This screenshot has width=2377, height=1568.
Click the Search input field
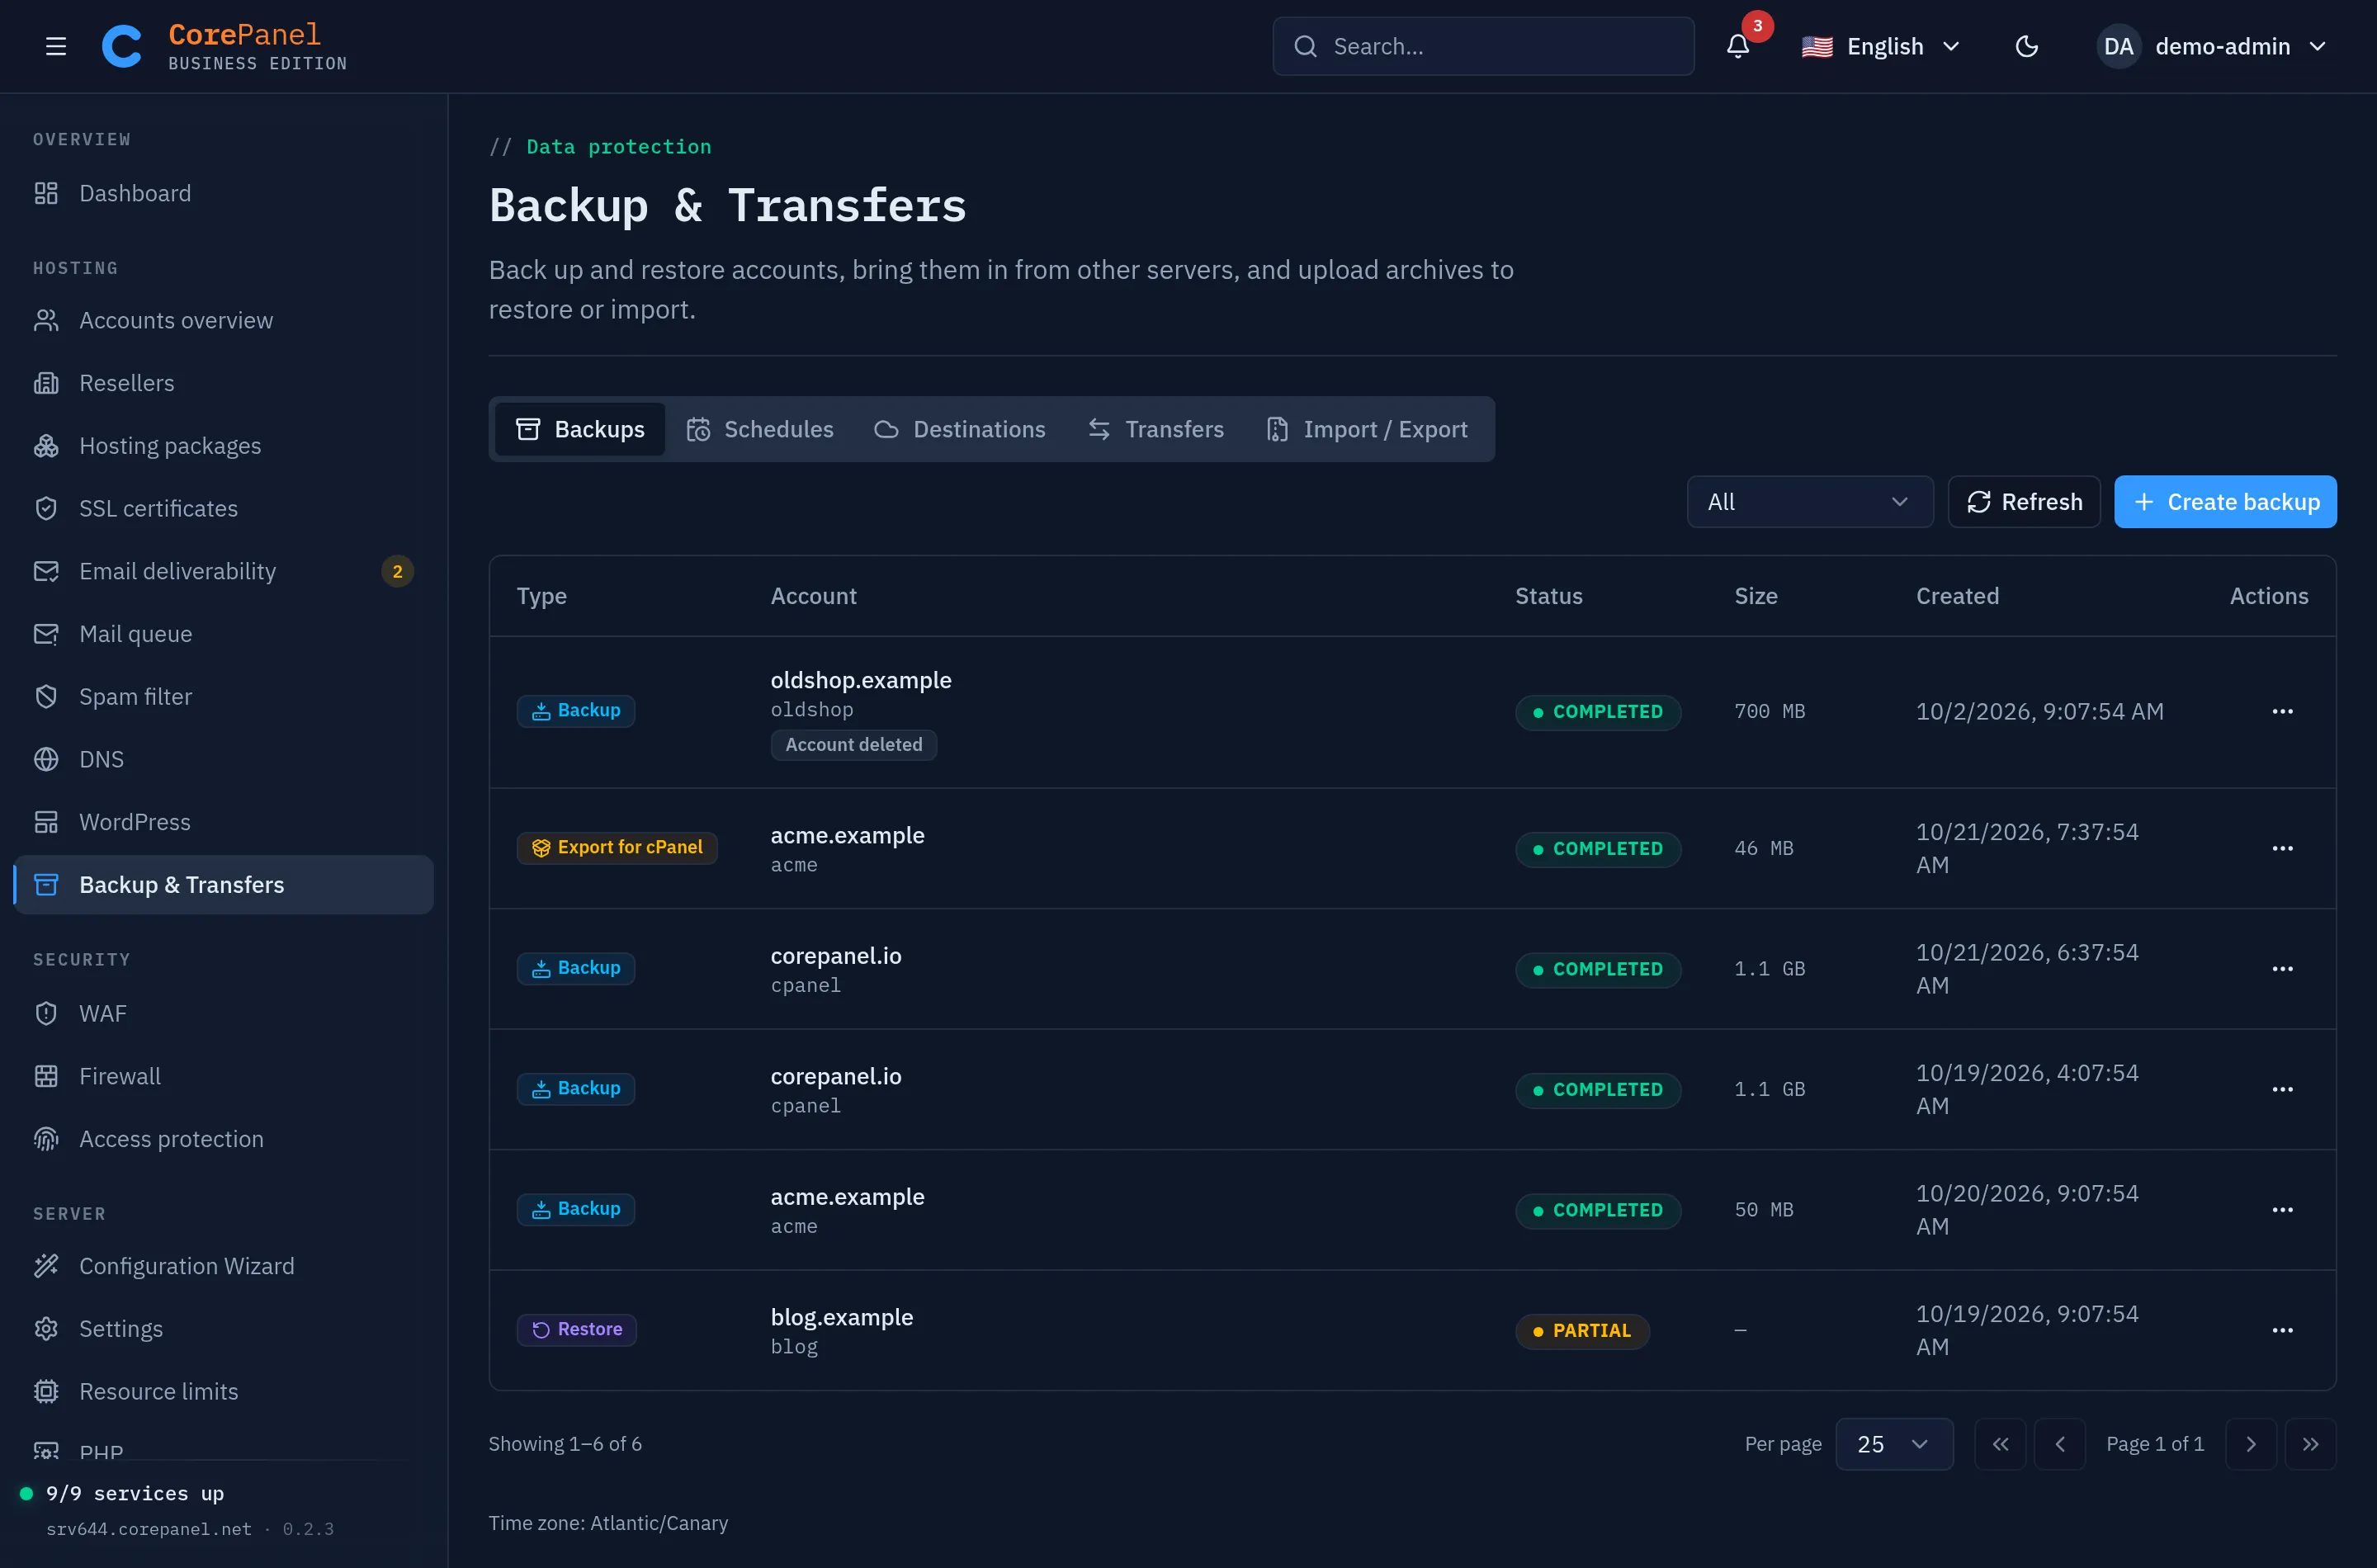pyautogui.click(x=1483, y=46)
